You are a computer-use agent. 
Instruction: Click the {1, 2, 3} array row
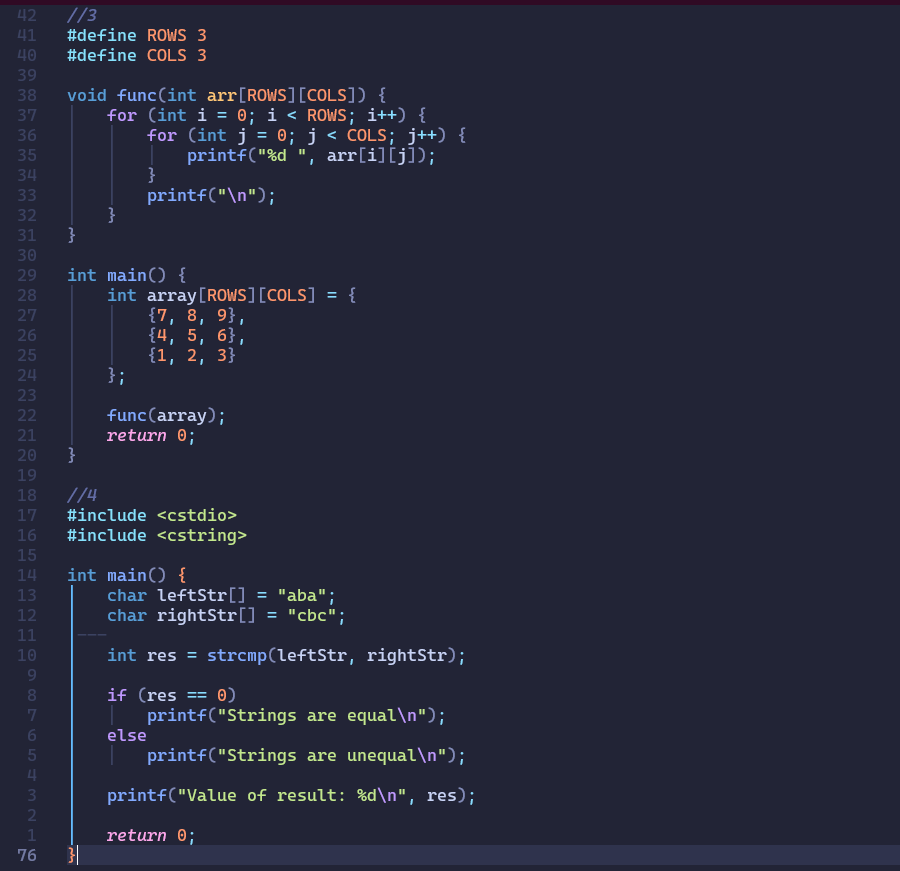pos(192,356)
